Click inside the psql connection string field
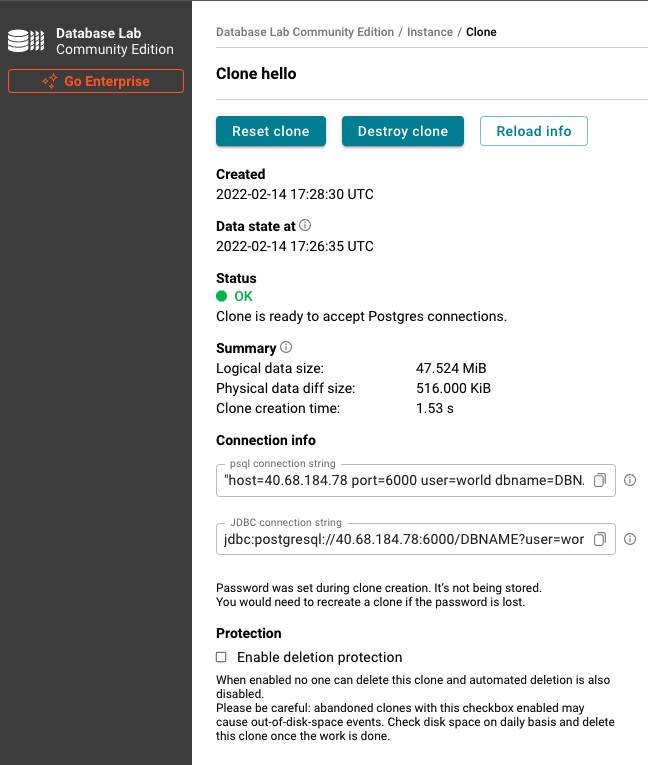Image resolution: width=648 pixels, height=765 pixels. pos(404,480)
